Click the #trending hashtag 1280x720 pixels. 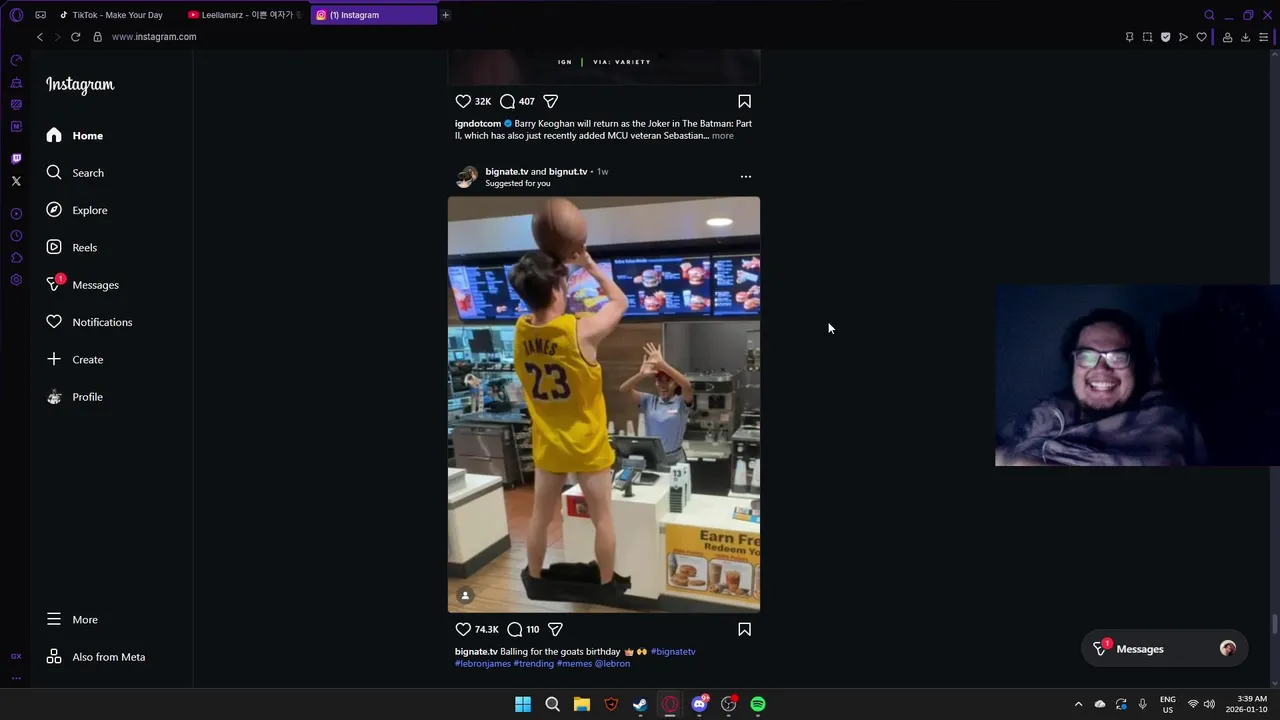[533, 664]
